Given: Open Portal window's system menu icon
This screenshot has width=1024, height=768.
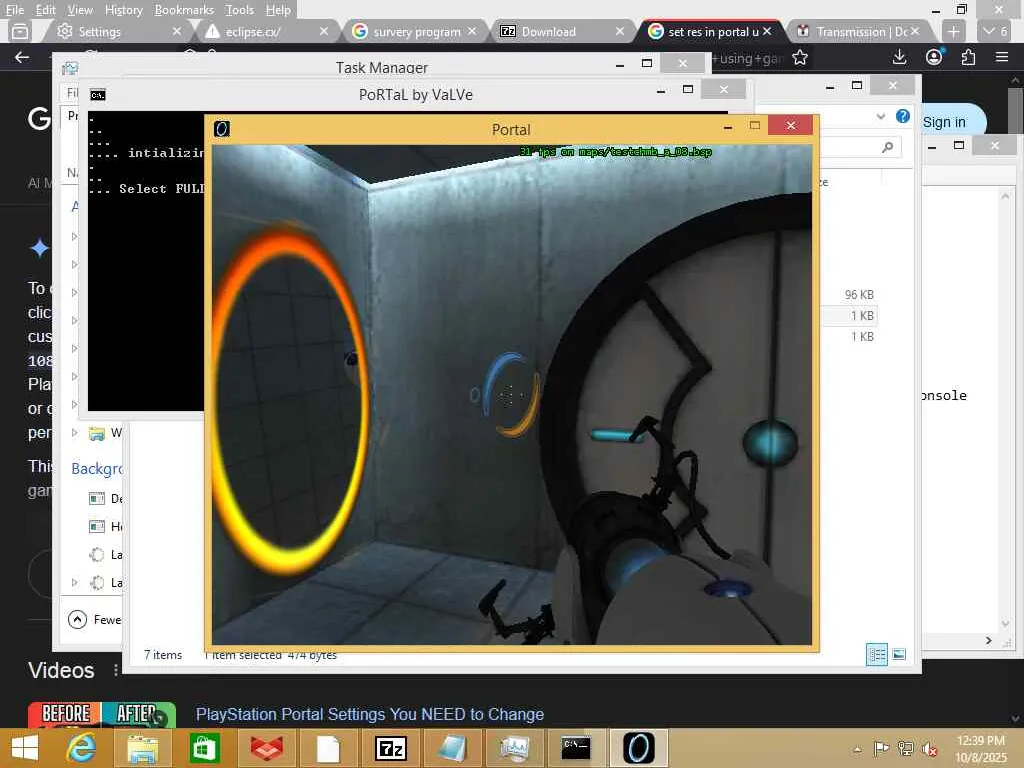Looking at the screenshot, I should click(222, 129).
